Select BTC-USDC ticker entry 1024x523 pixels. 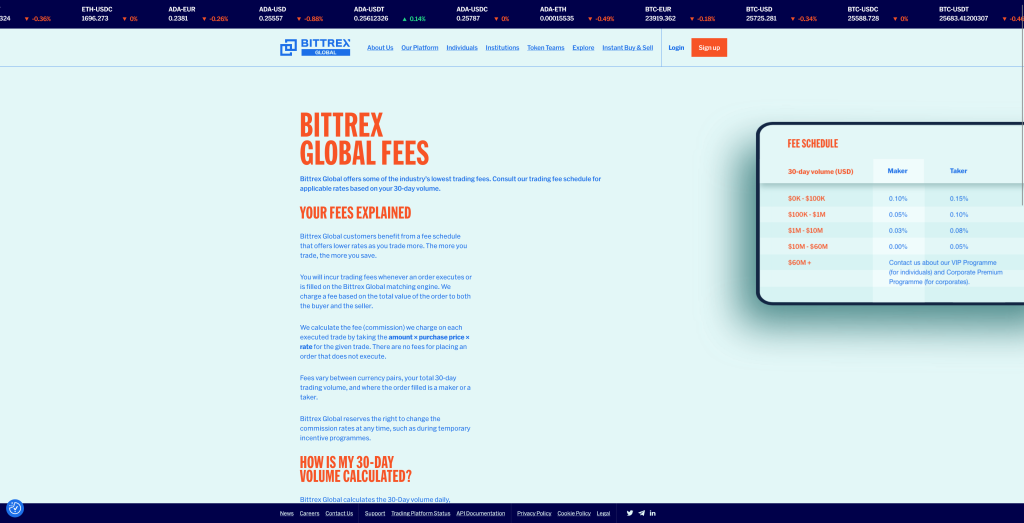point(878,14)
